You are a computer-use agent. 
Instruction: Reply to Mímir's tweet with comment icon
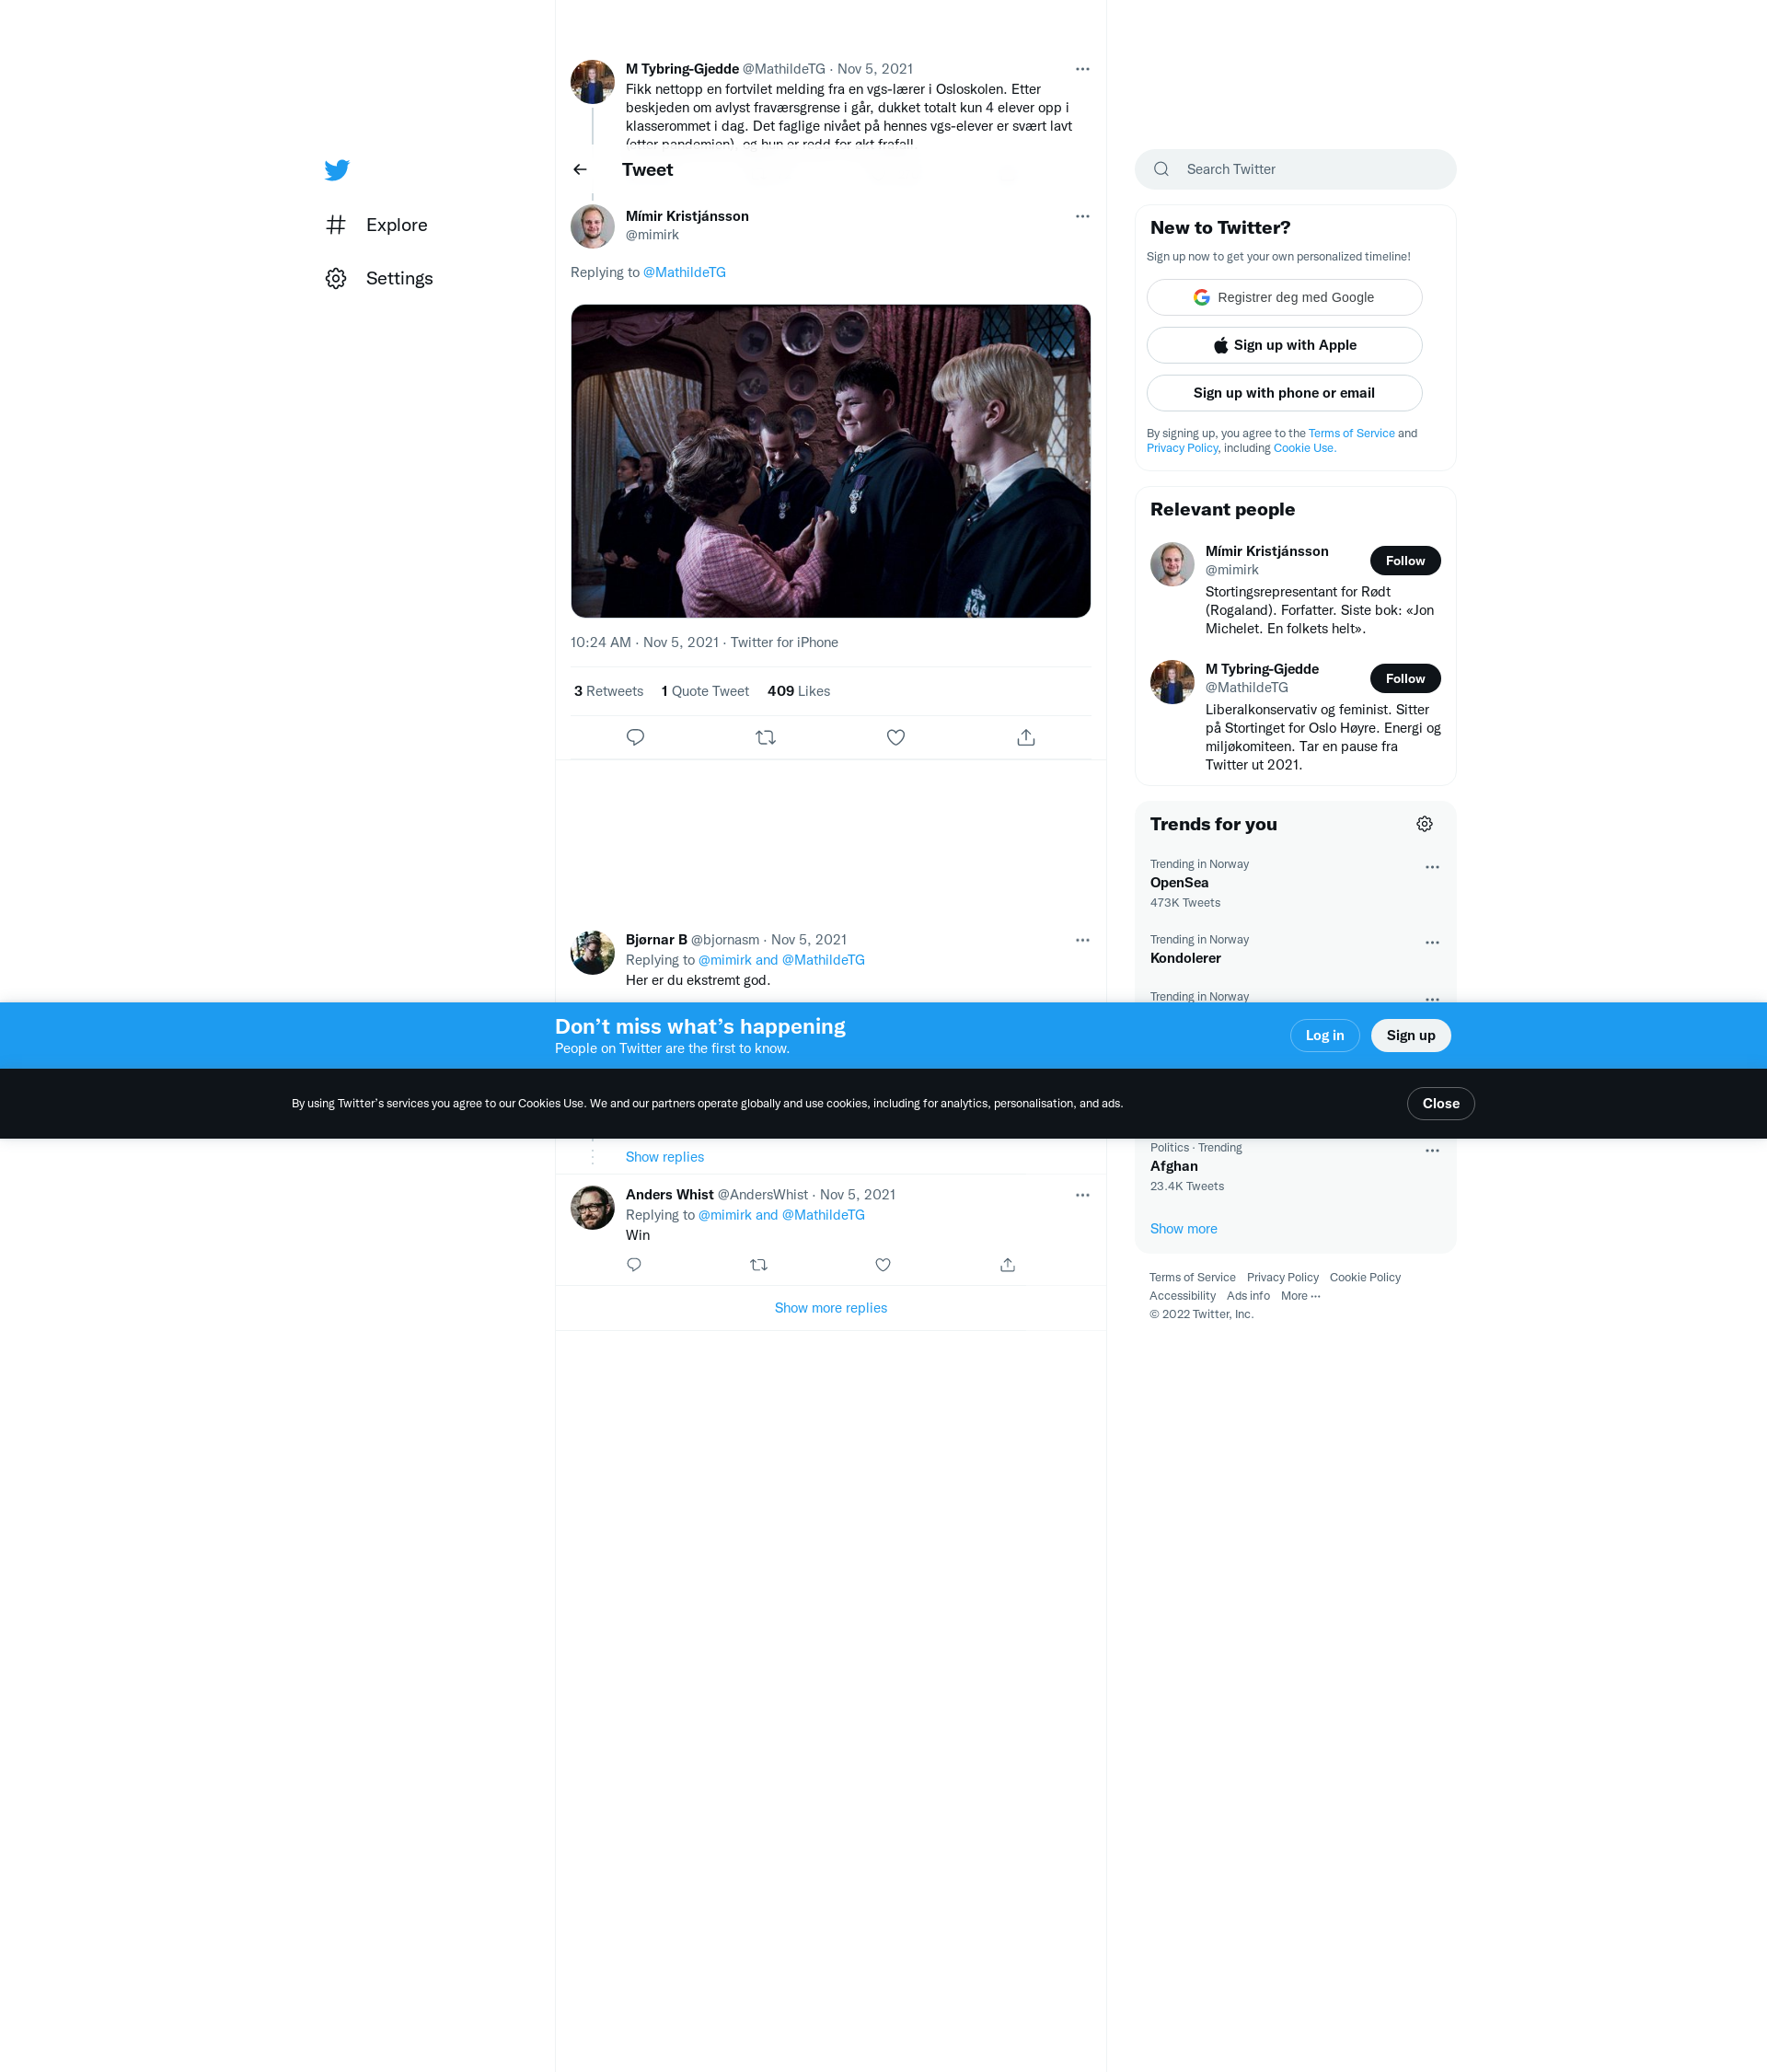(x=635, y=737)
